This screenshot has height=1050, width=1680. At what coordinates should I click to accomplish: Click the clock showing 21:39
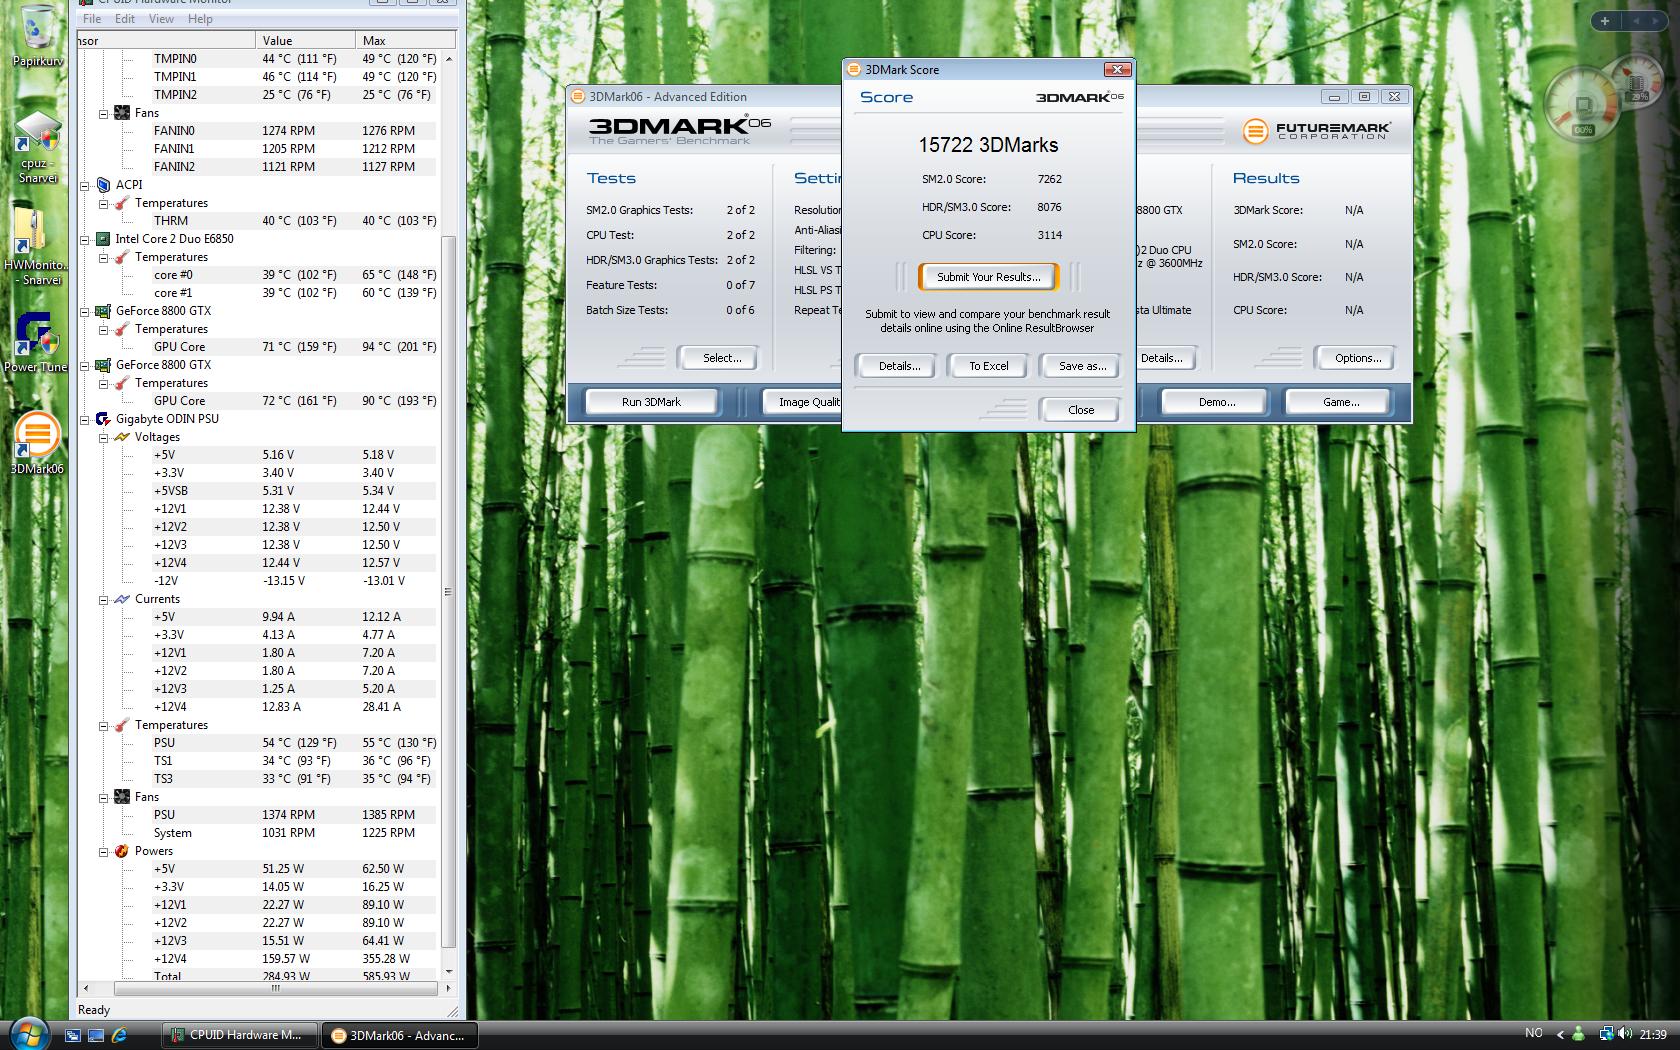(x=1653, y=1035)
